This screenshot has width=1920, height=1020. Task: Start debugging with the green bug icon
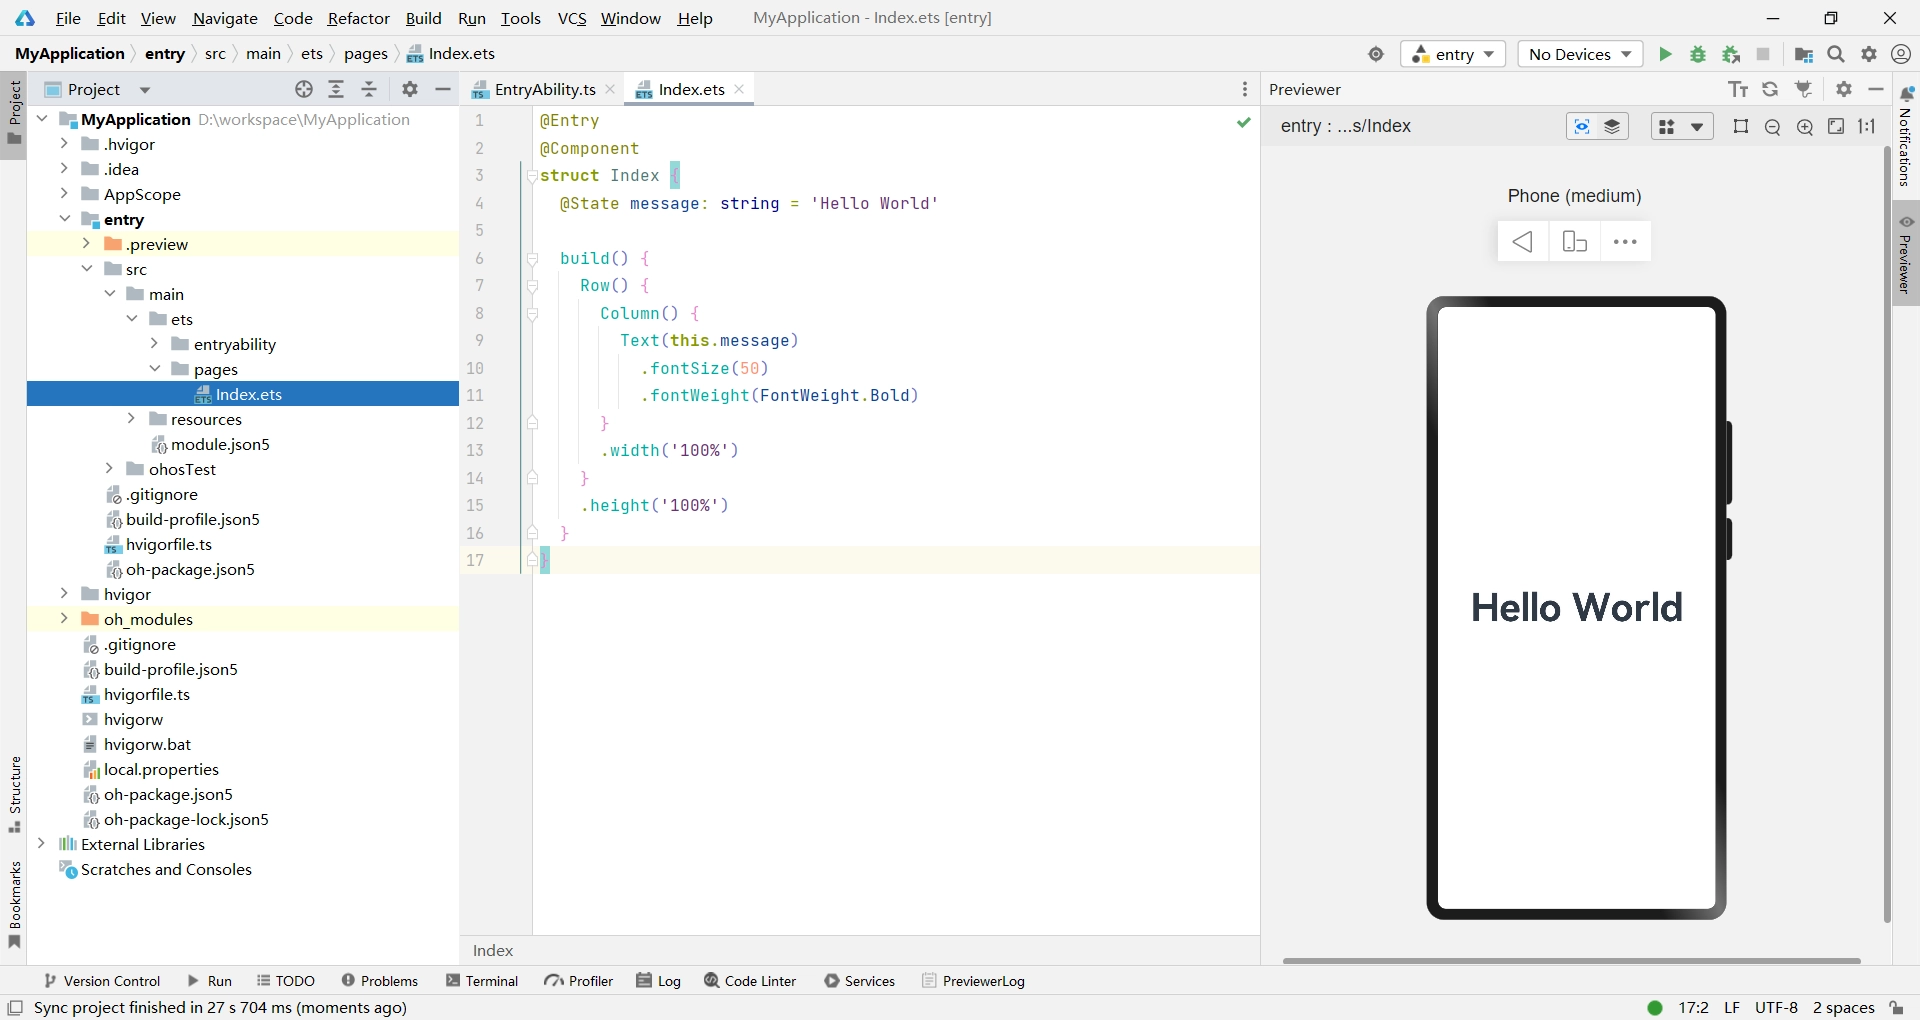coord(1697,54)
